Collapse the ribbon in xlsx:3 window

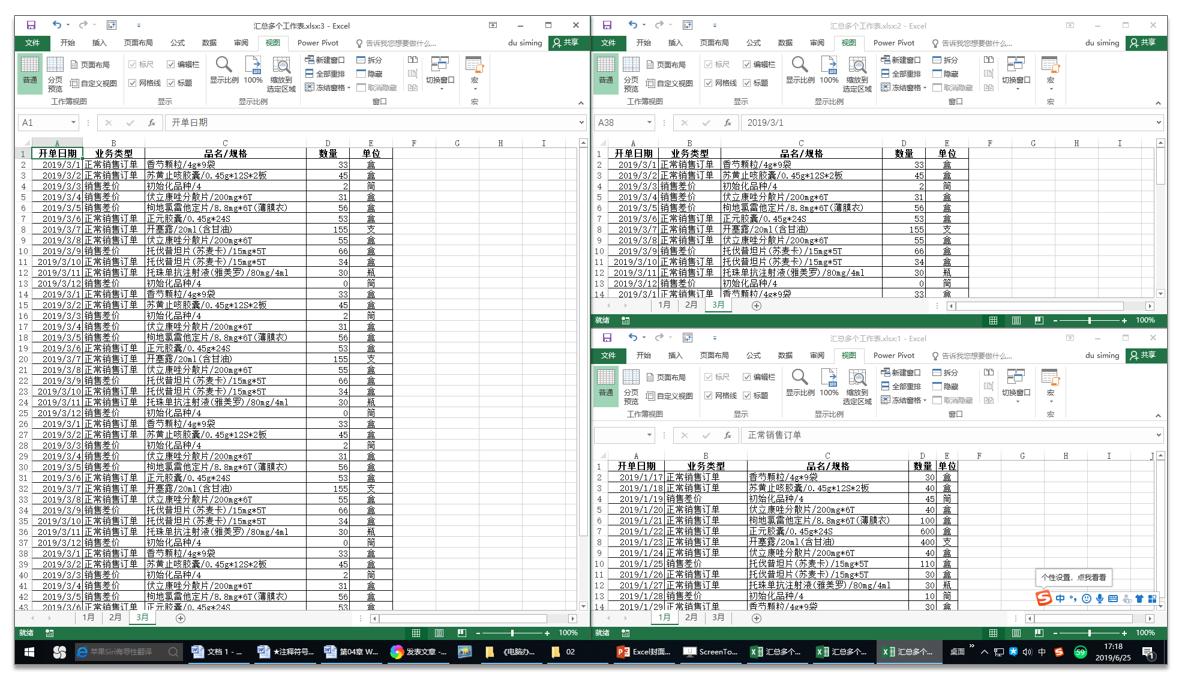[581, 102]
